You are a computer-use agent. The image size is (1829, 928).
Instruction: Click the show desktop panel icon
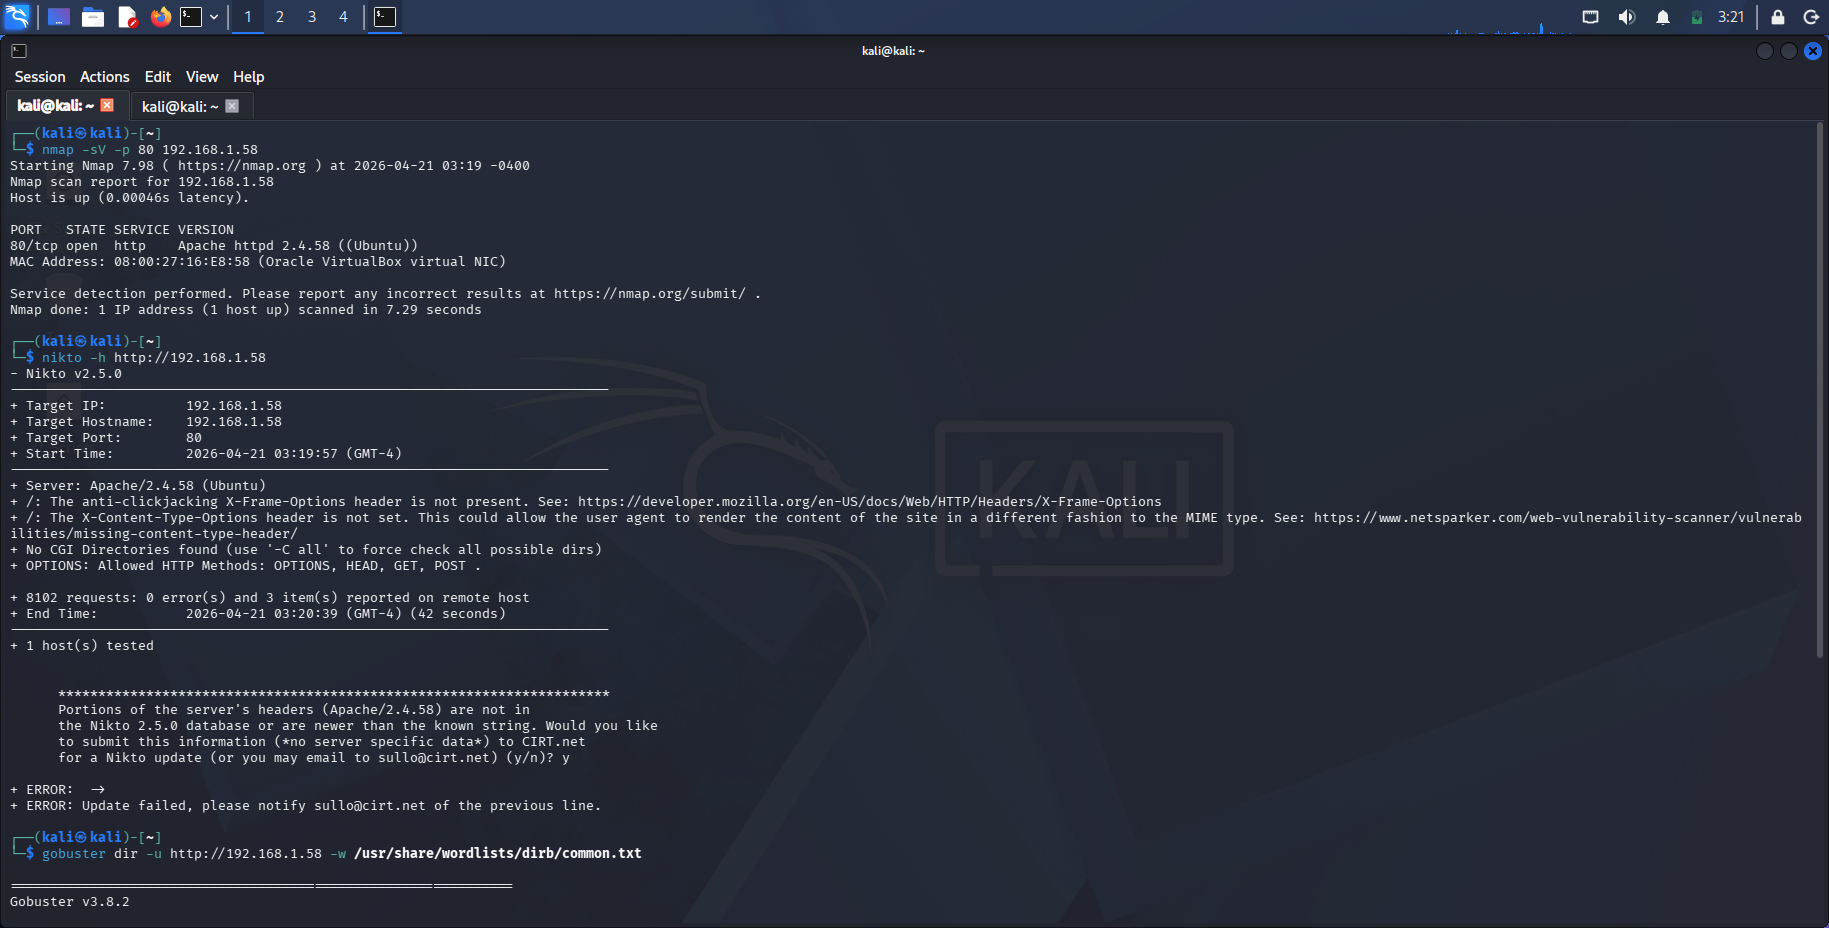[x=59, y=17]
